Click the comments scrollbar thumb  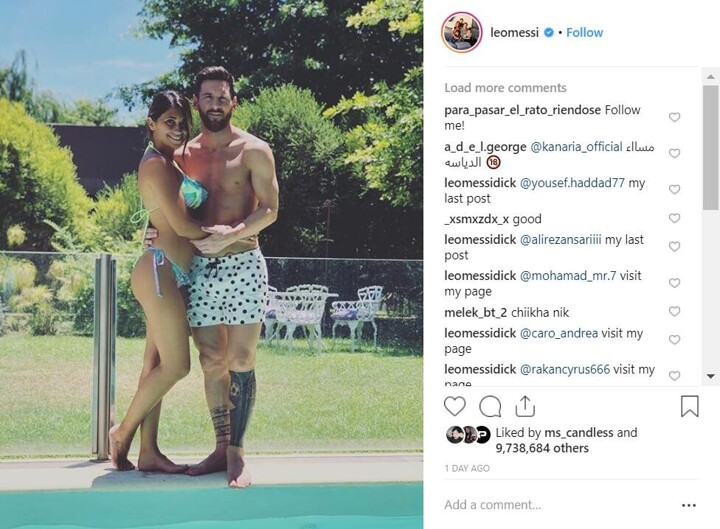tap(710, 147)
